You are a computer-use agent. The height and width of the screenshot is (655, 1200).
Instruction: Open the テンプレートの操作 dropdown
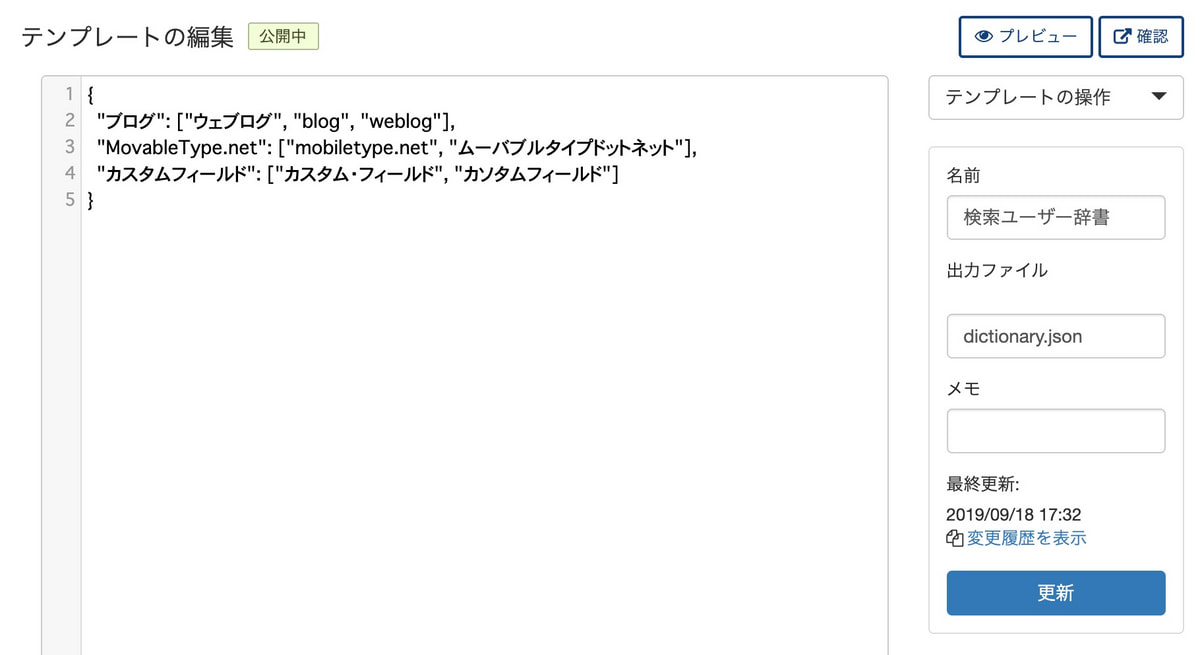[x=1056, y=97]
